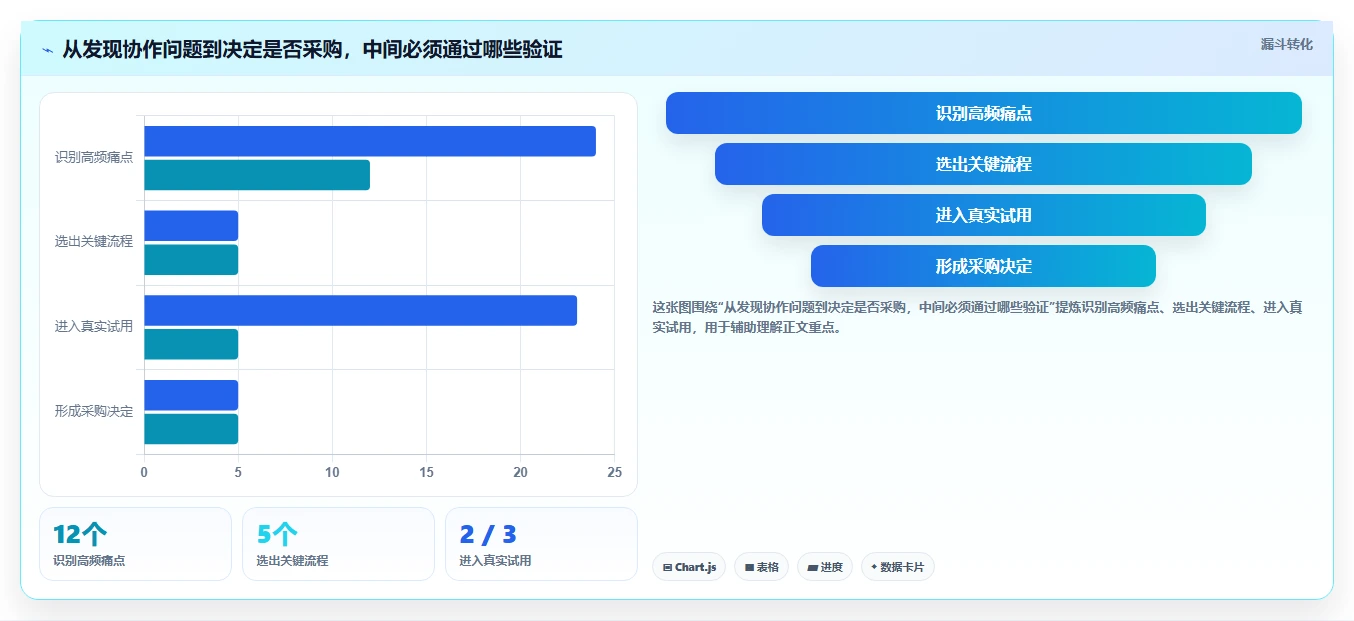Click the x-axis tick value 10
This screenshot has width=1354, height=621.
pos(332,472)
